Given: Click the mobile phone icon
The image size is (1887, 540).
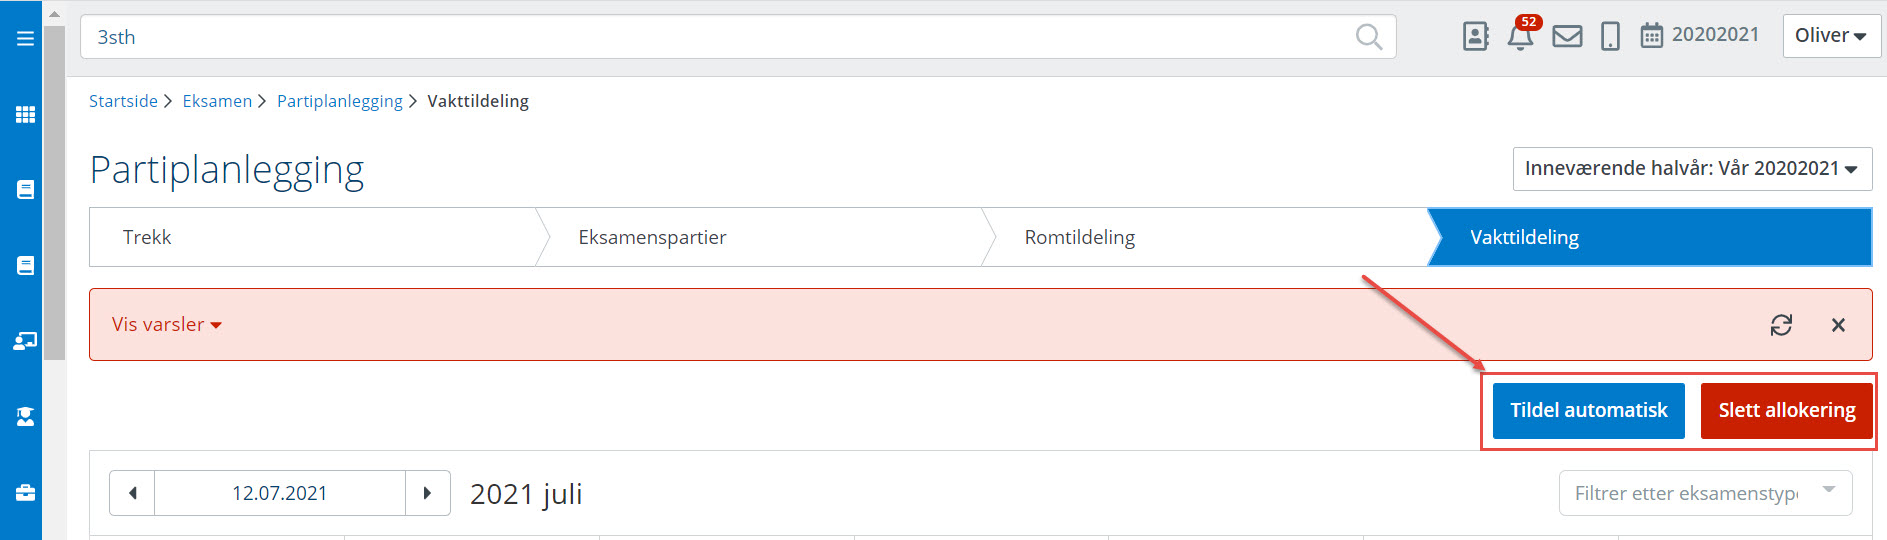Looking at the screenshot, I should pos(1610,37).
